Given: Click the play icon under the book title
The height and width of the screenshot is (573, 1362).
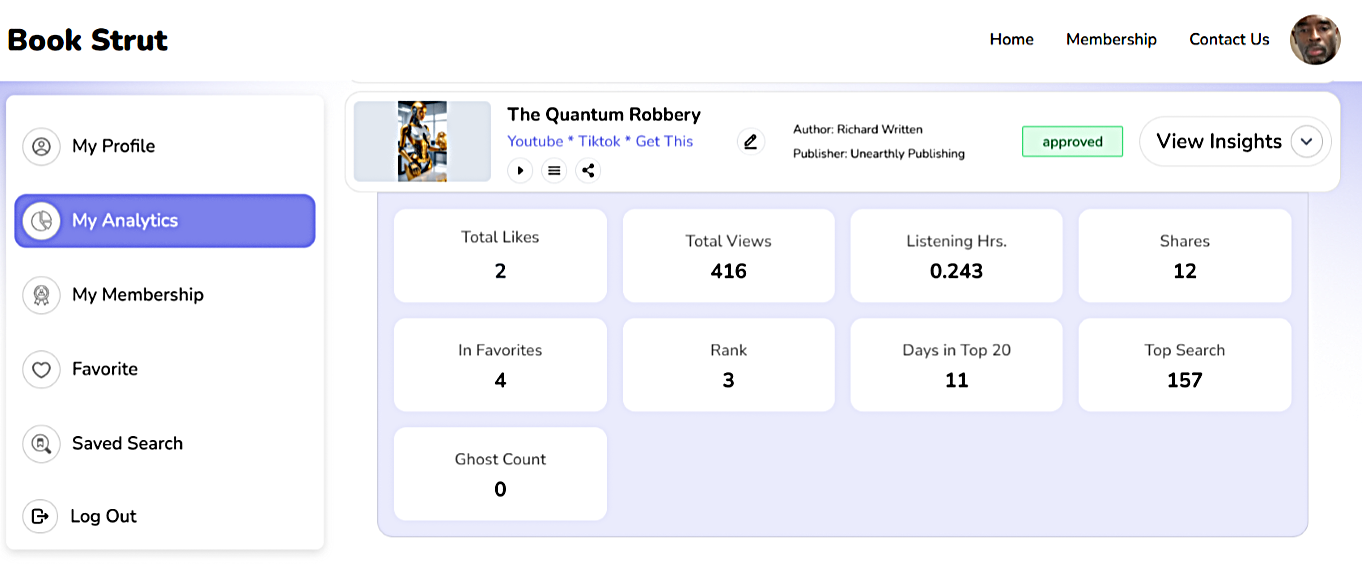Looking at the screenshot, I should tap(520, 170).
